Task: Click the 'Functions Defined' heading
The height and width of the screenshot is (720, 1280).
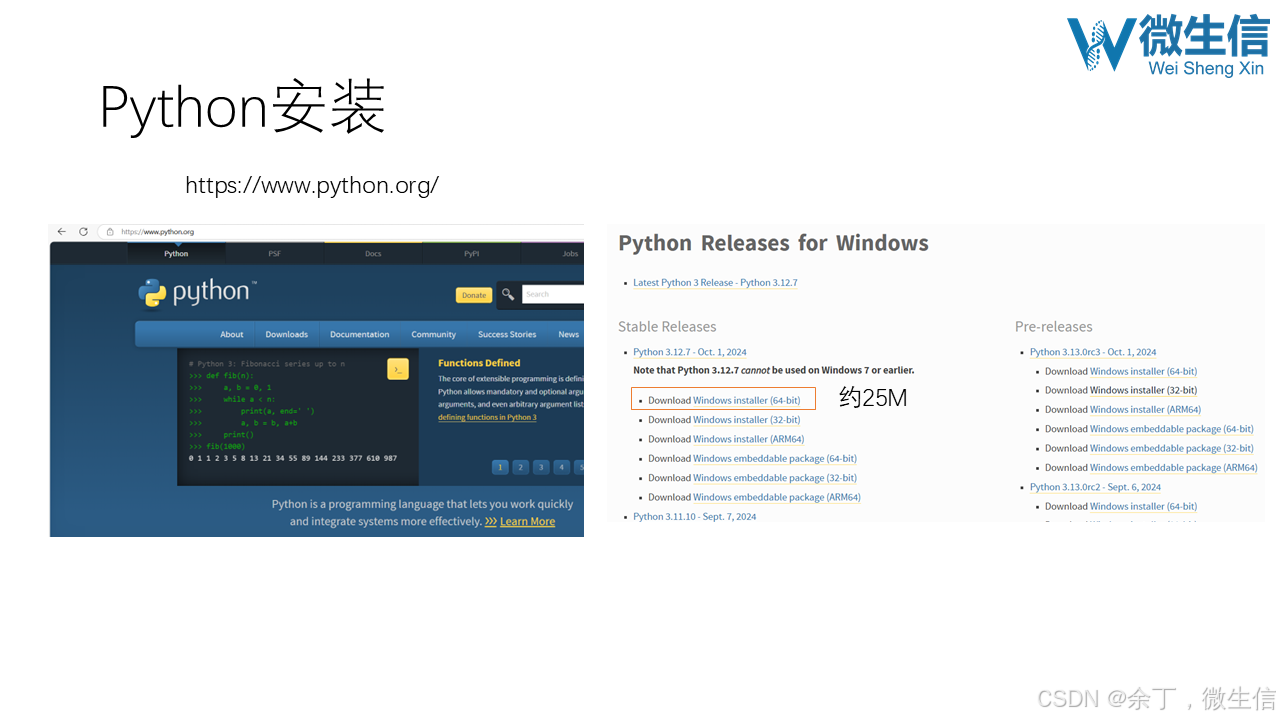Action: pos(479,363)
